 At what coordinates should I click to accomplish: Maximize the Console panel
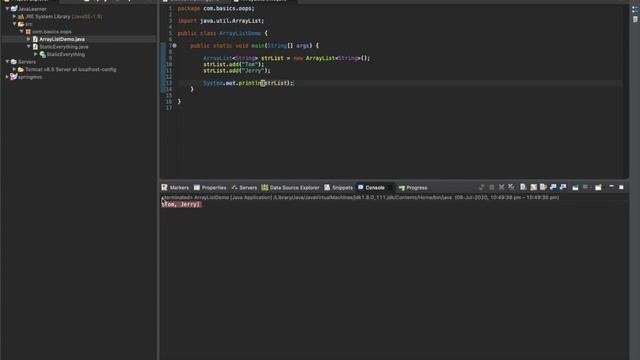[x=621, y=187]
